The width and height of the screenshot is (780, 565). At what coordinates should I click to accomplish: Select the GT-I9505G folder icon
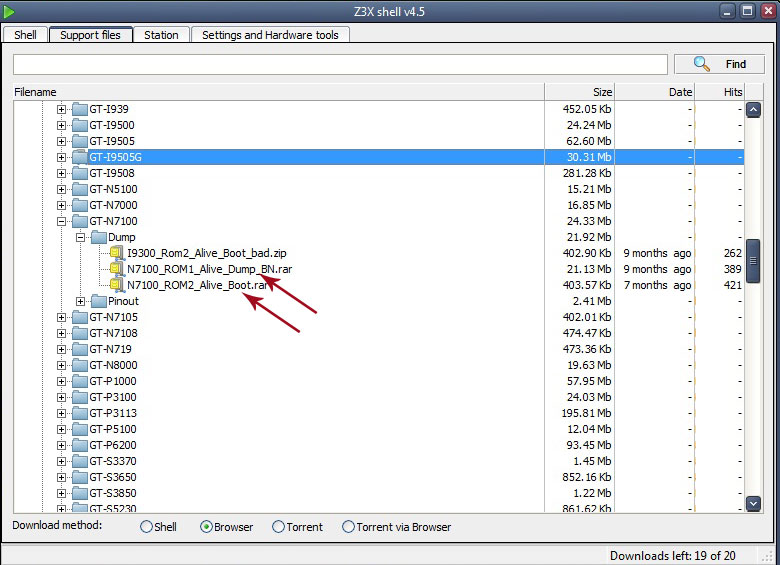[x=80, y=157]
